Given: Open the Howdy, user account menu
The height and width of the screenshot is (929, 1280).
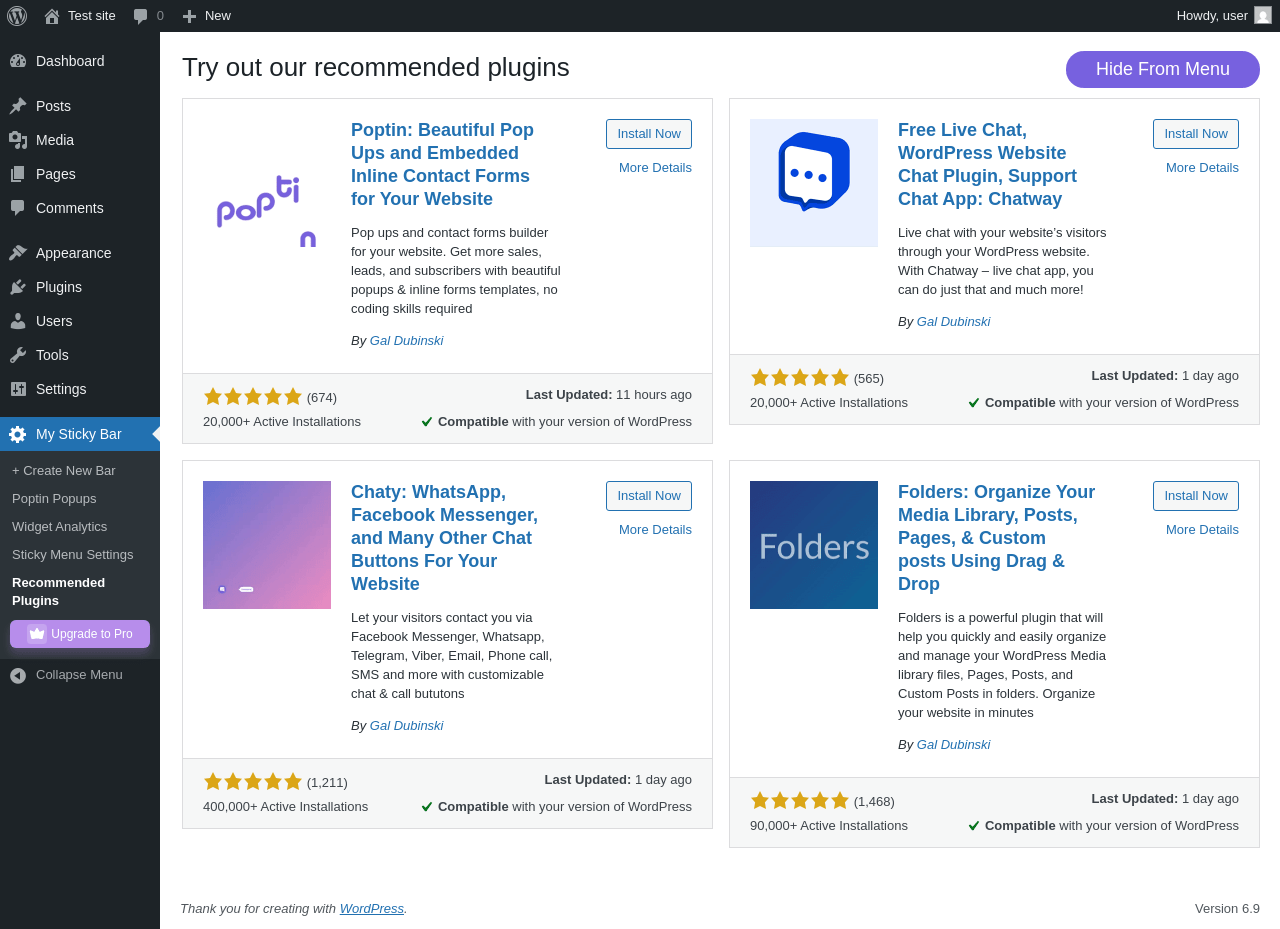Looking at the screenshot, I should point(1212,16).
